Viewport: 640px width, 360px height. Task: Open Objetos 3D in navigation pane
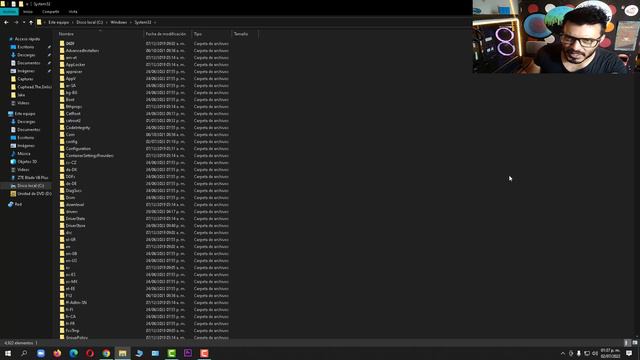[27, 162]
